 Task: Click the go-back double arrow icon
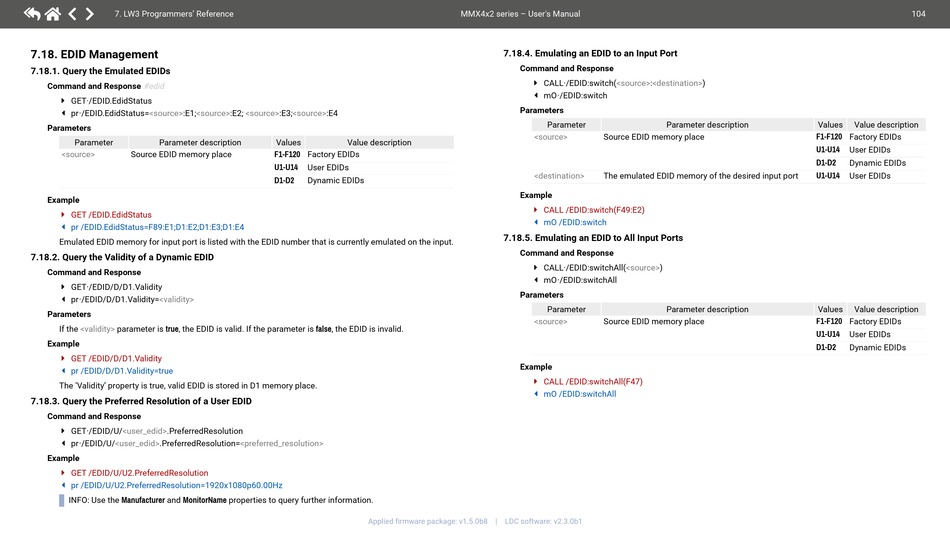[x=32, y=14]
